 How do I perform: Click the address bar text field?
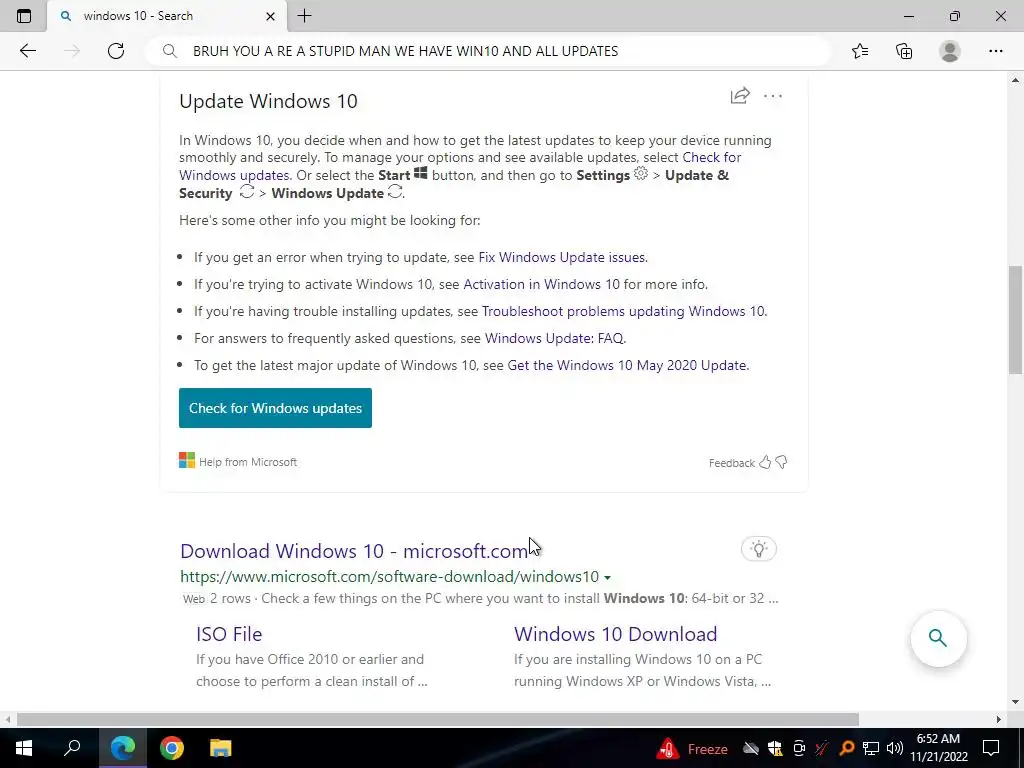click(487, 51)
